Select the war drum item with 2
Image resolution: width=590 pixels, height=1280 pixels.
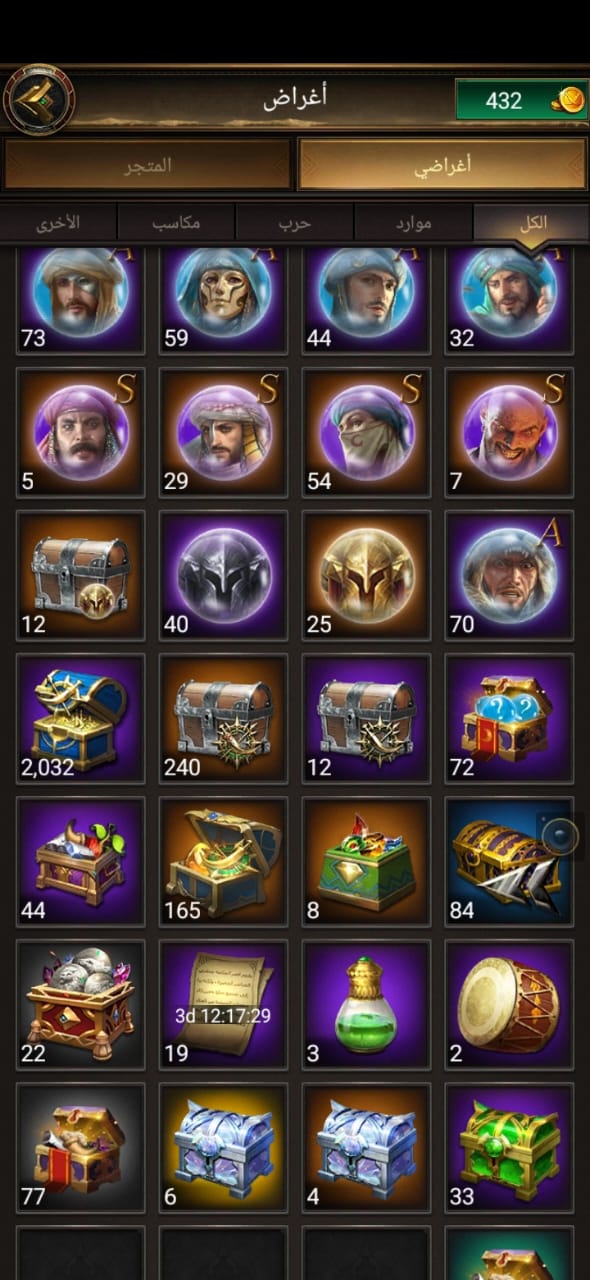pyautogui.click(x=510, y=1005)
